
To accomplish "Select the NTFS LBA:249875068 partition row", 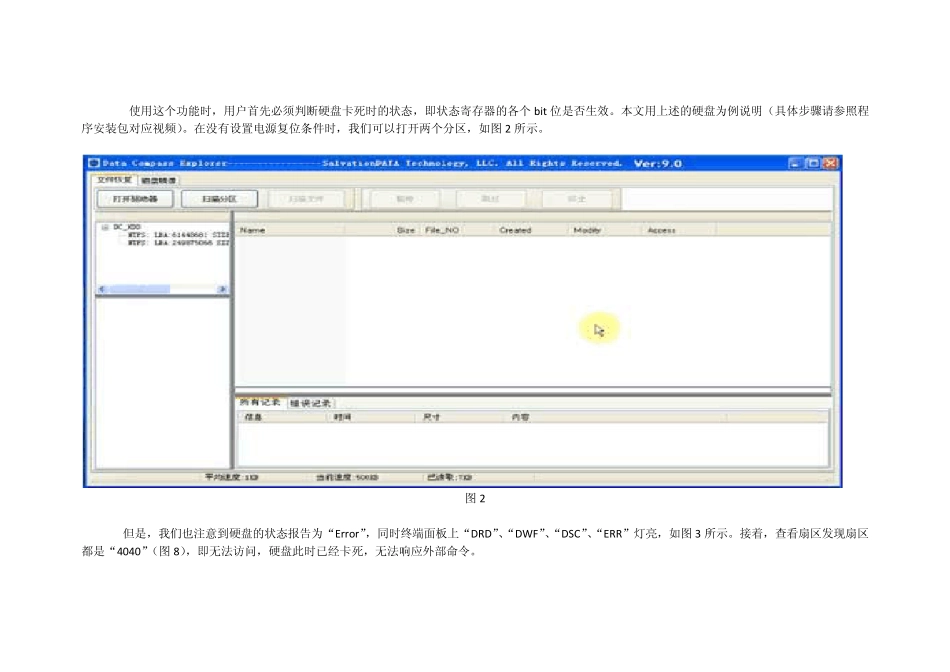I will tap(179, 242).
